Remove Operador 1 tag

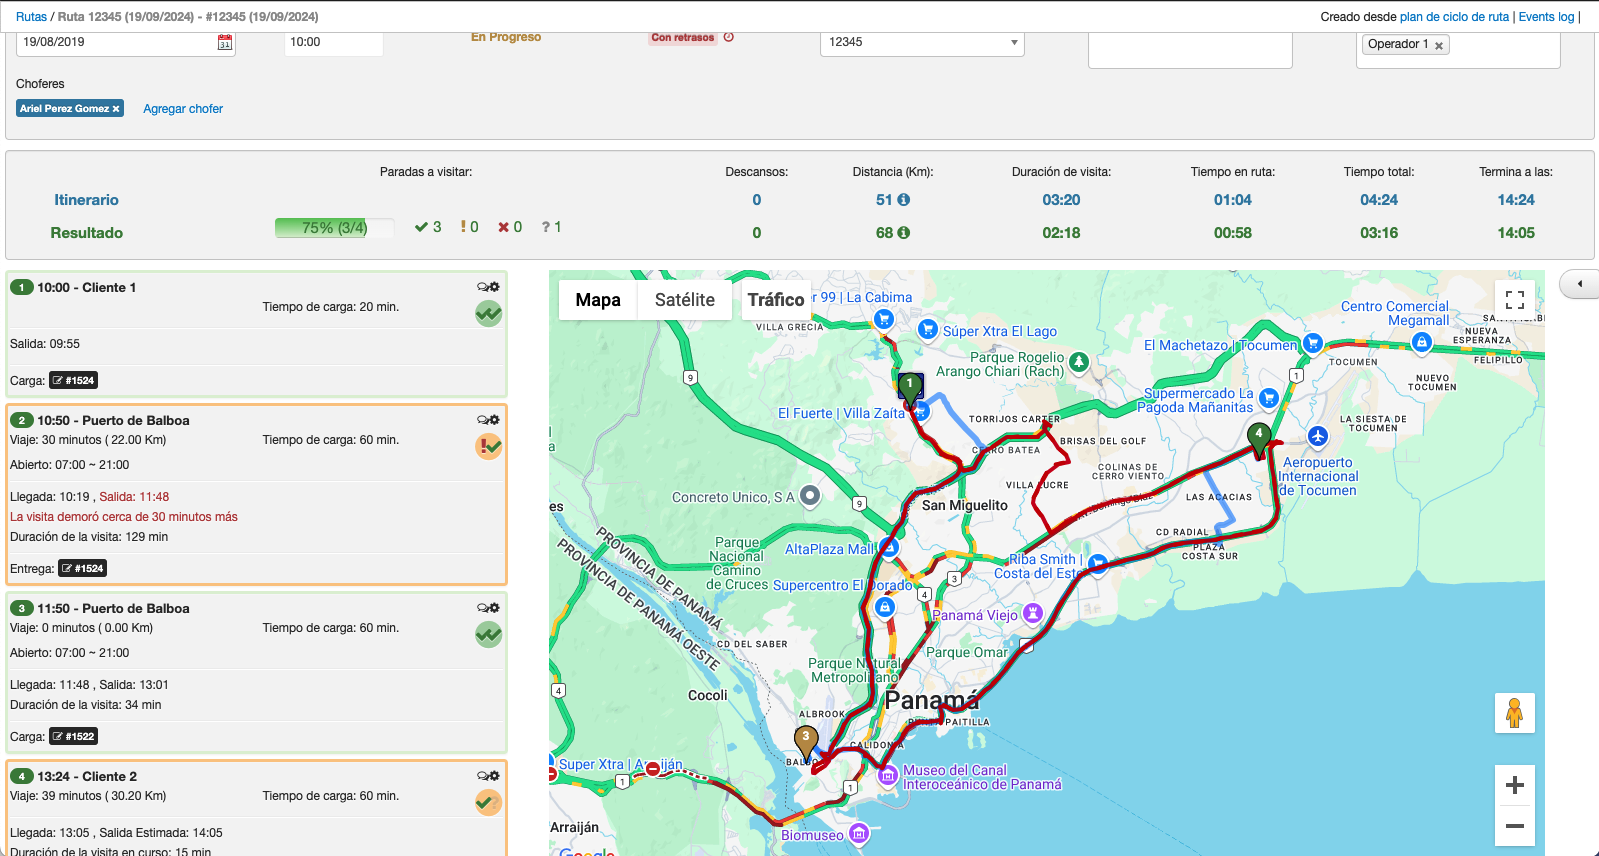pos(1439,46)
